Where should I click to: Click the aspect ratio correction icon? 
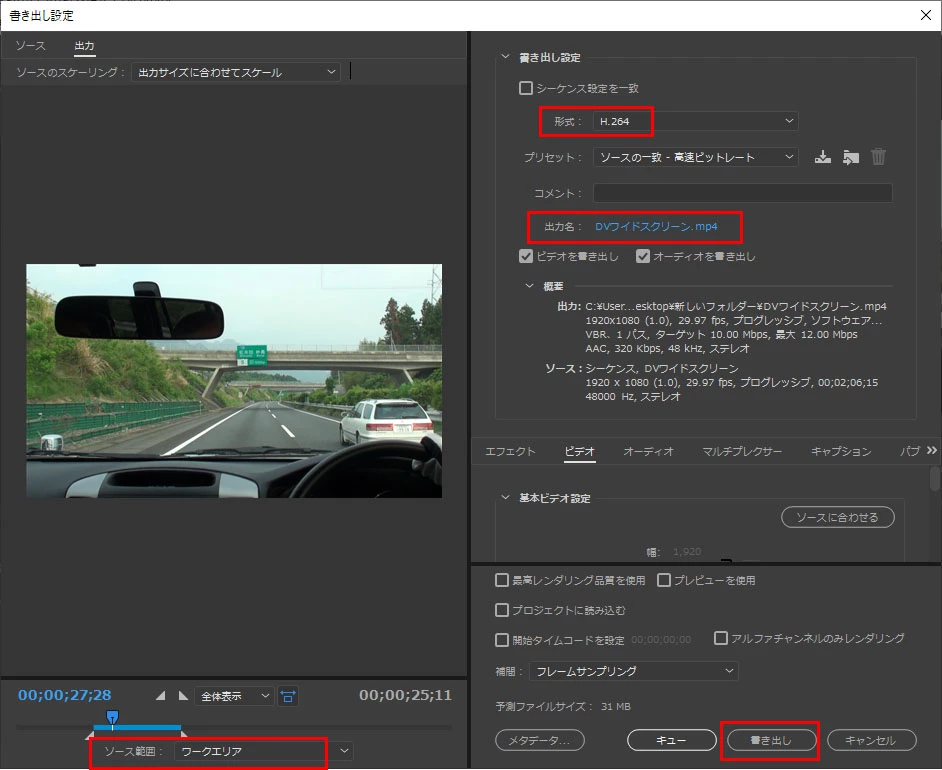288,696
